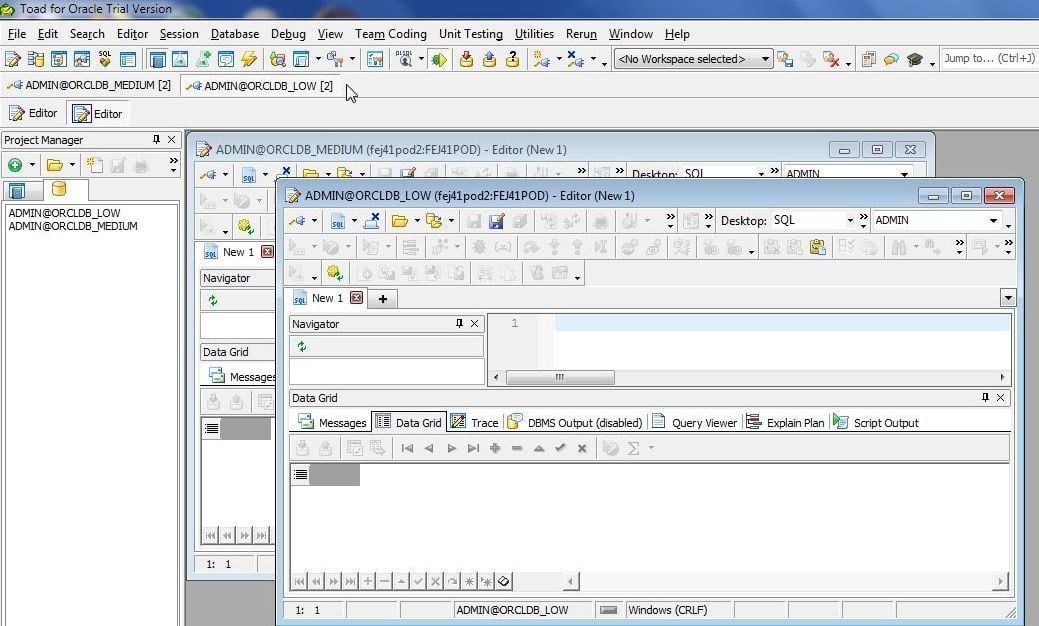1039x626 pixels.
Task: Toggle the pin on the Project Manager panel
Action: (x=156, y=139)
